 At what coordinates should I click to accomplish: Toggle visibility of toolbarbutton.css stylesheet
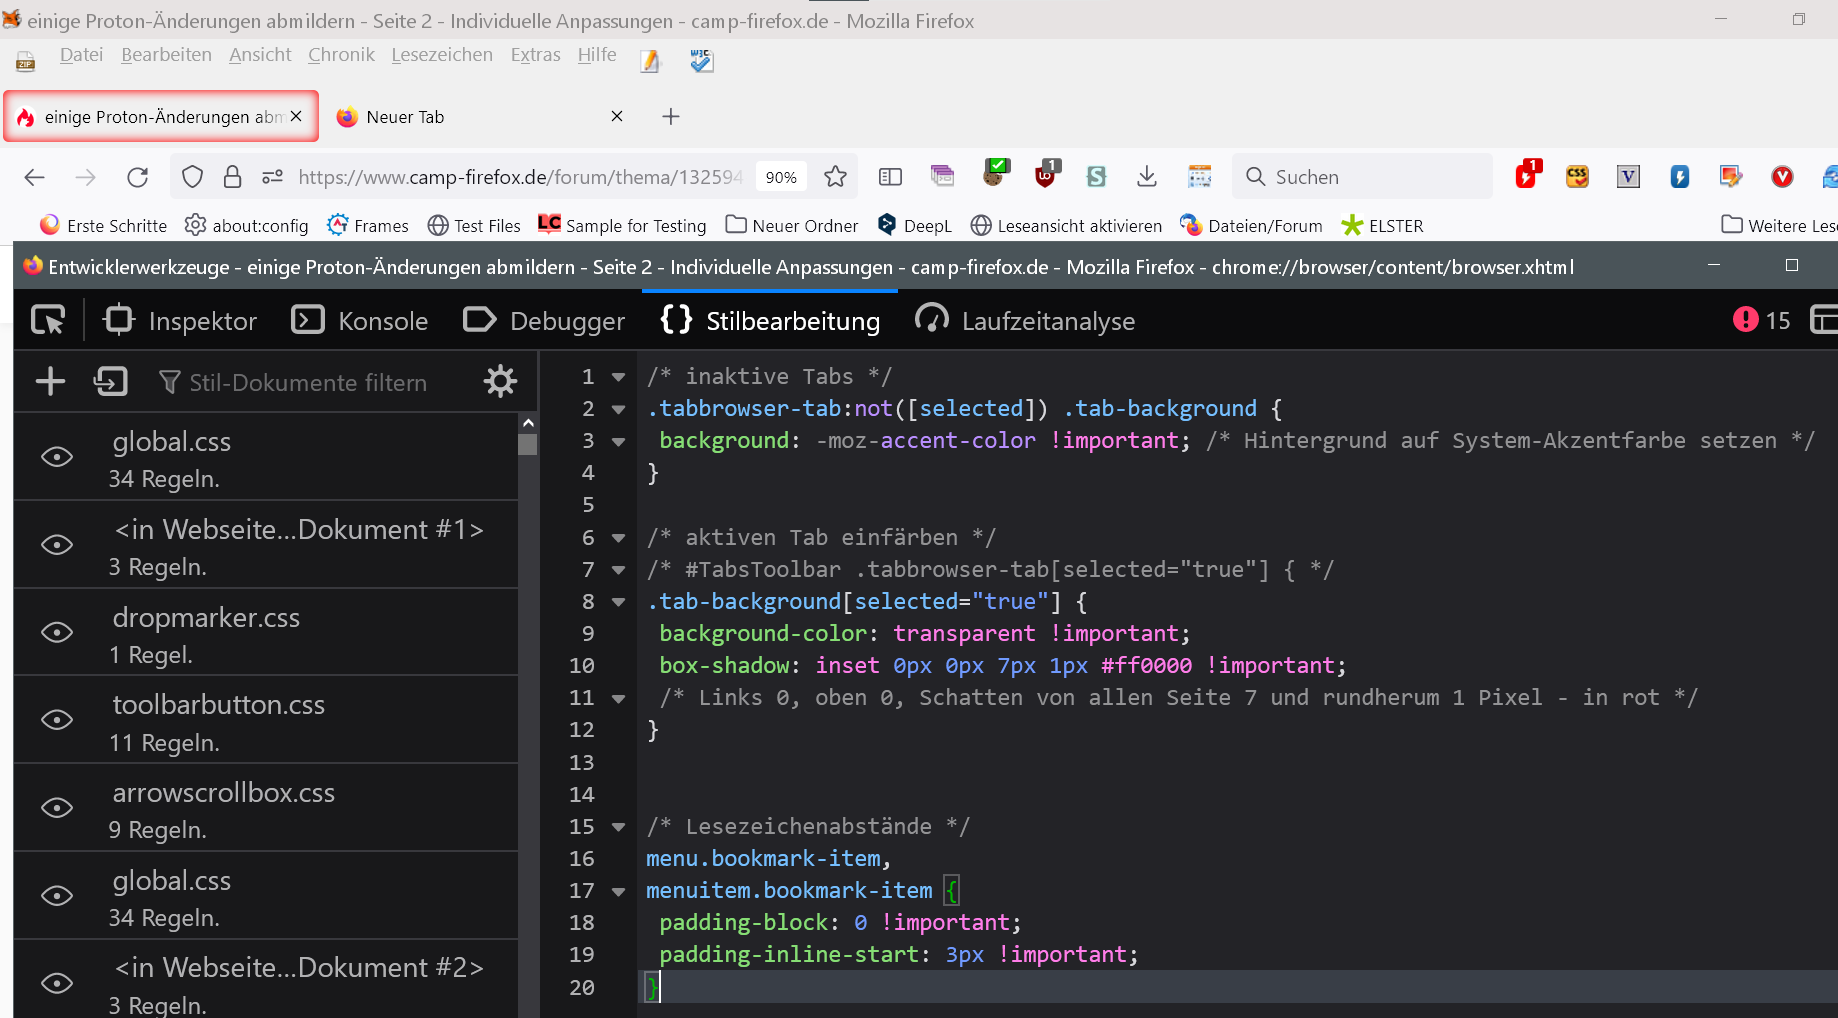pyautogui.click(x=57, y=720)
